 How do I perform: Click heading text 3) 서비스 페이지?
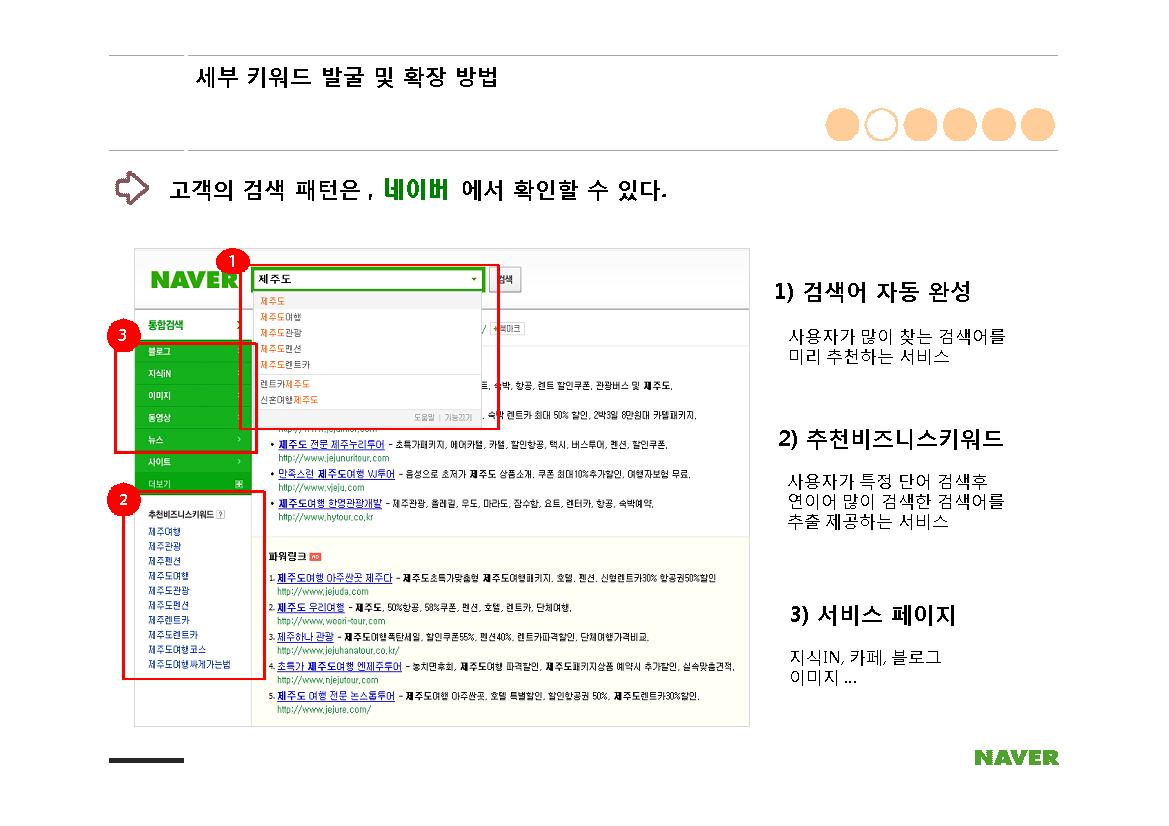point(872,615)
